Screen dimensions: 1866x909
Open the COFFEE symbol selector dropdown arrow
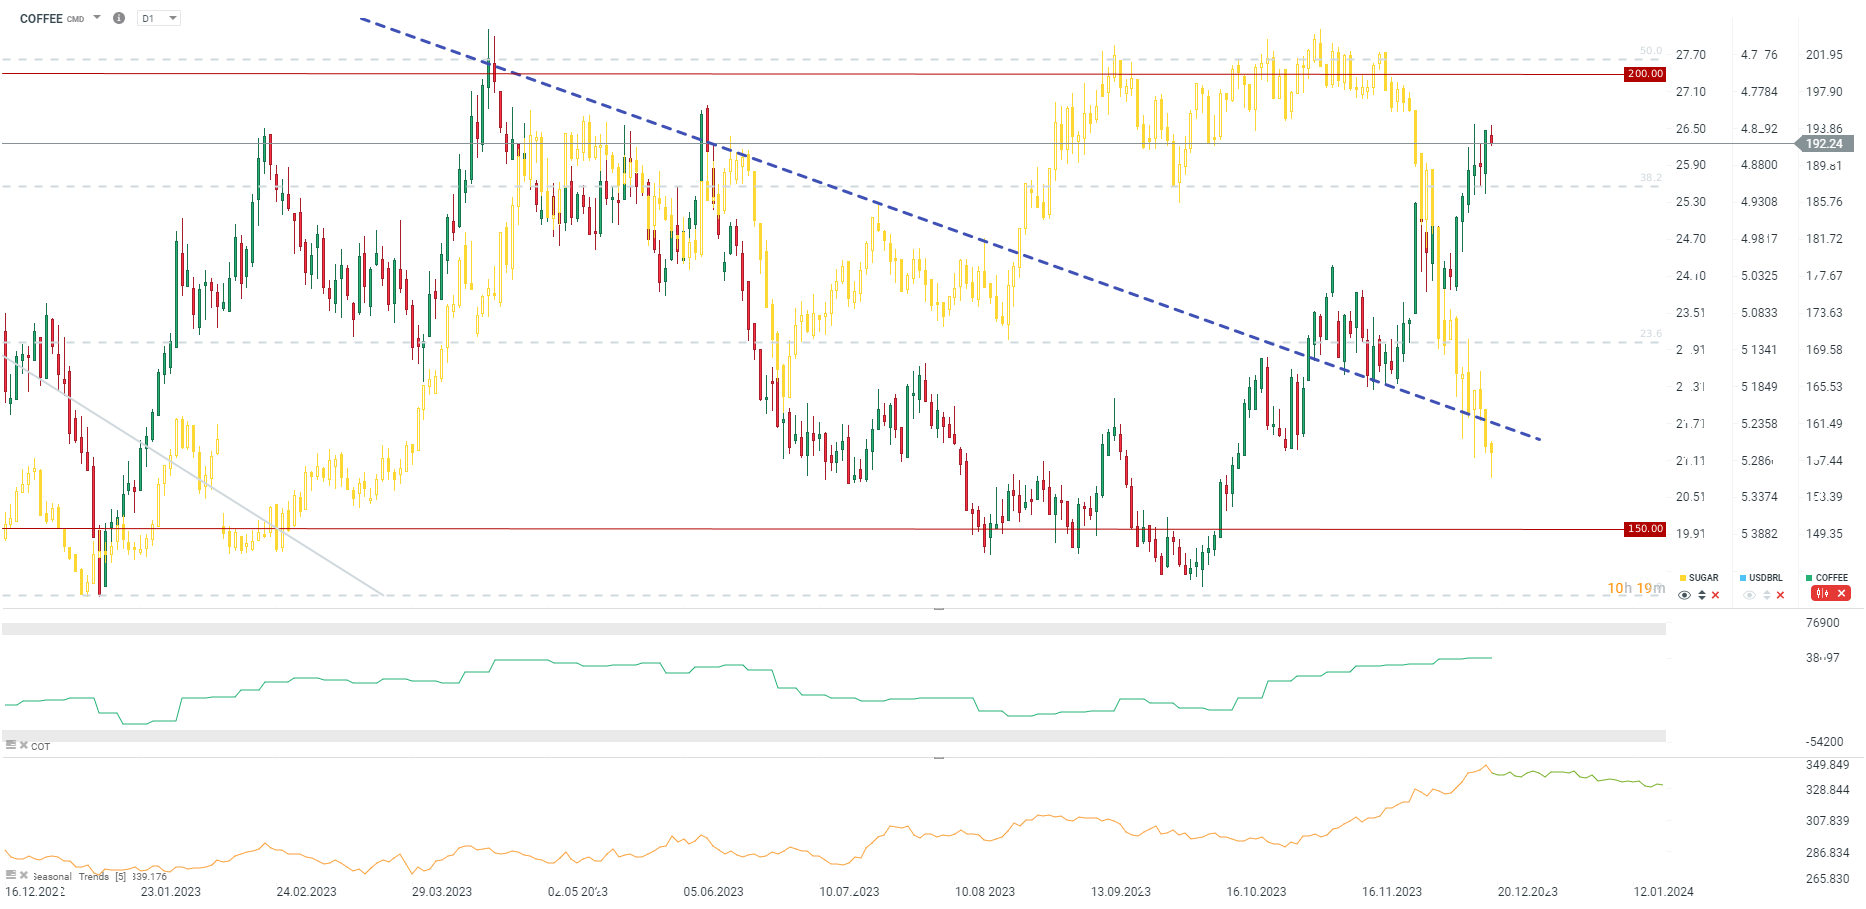tap(97, 17)
